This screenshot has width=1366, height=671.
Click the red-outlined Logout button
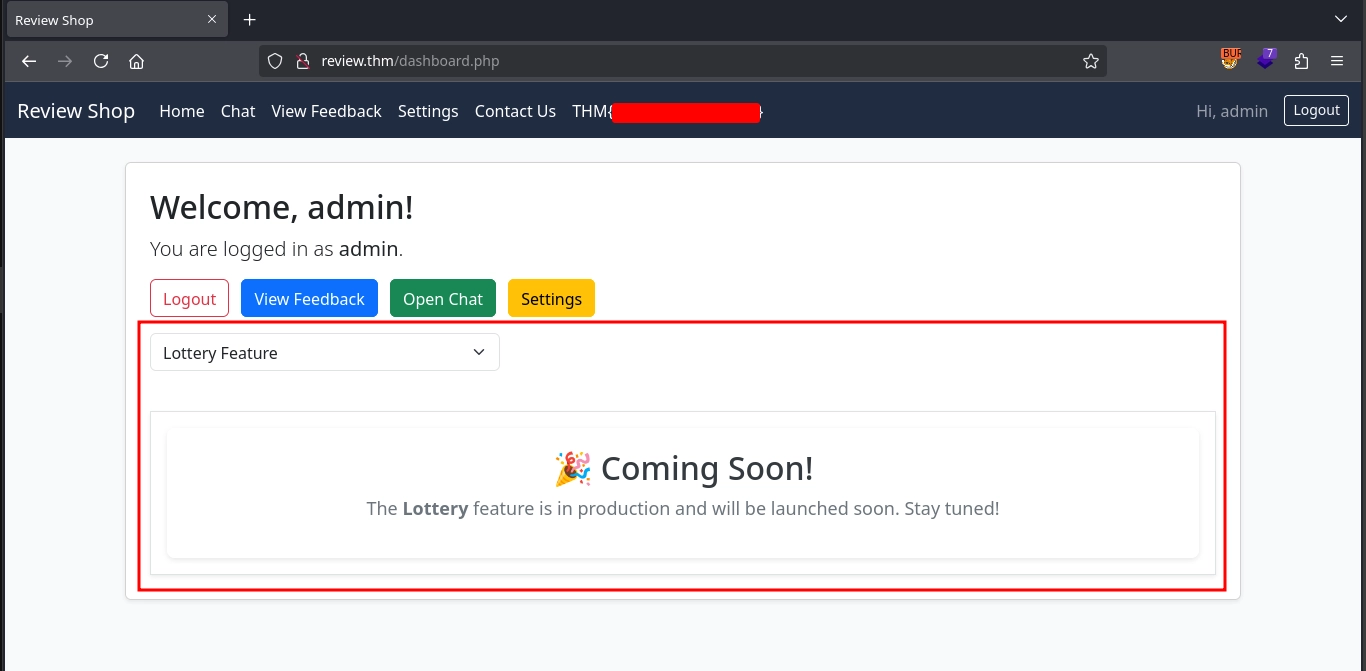189,299
